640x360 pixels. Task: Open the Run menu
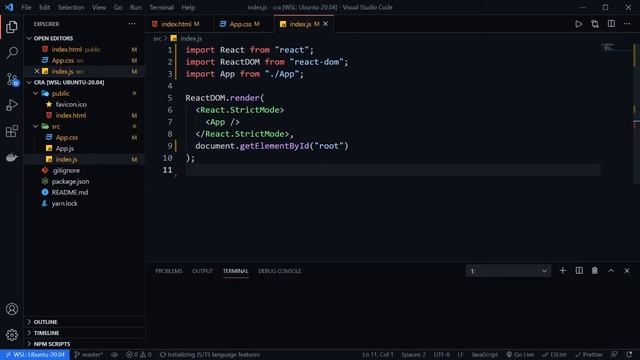[136, 7]
